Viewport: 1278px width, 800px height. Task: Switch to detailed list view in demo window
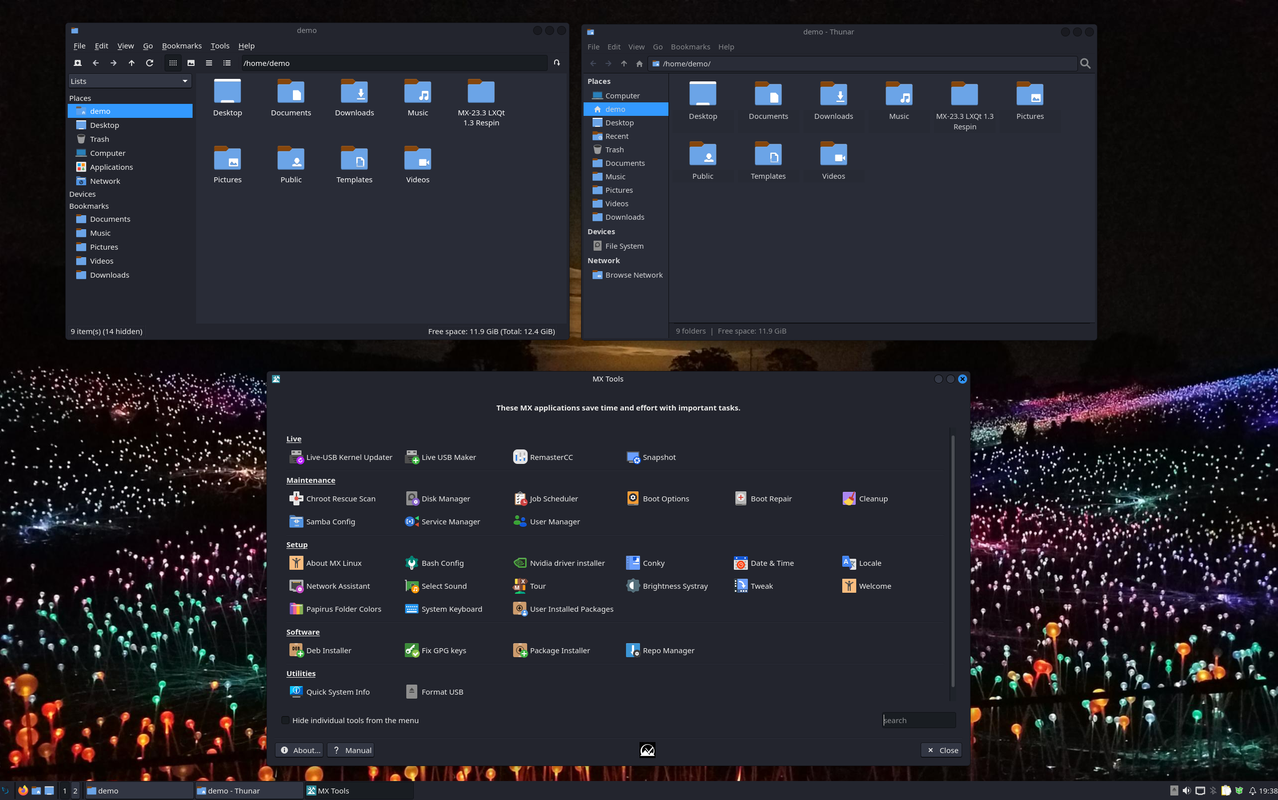[x=227, y=63]
